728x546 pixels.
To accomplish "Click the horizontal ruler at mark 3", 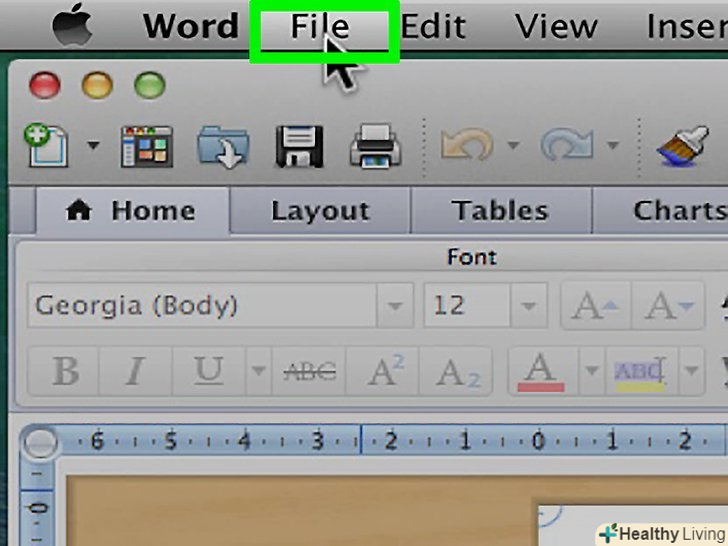I will (318, 441).
